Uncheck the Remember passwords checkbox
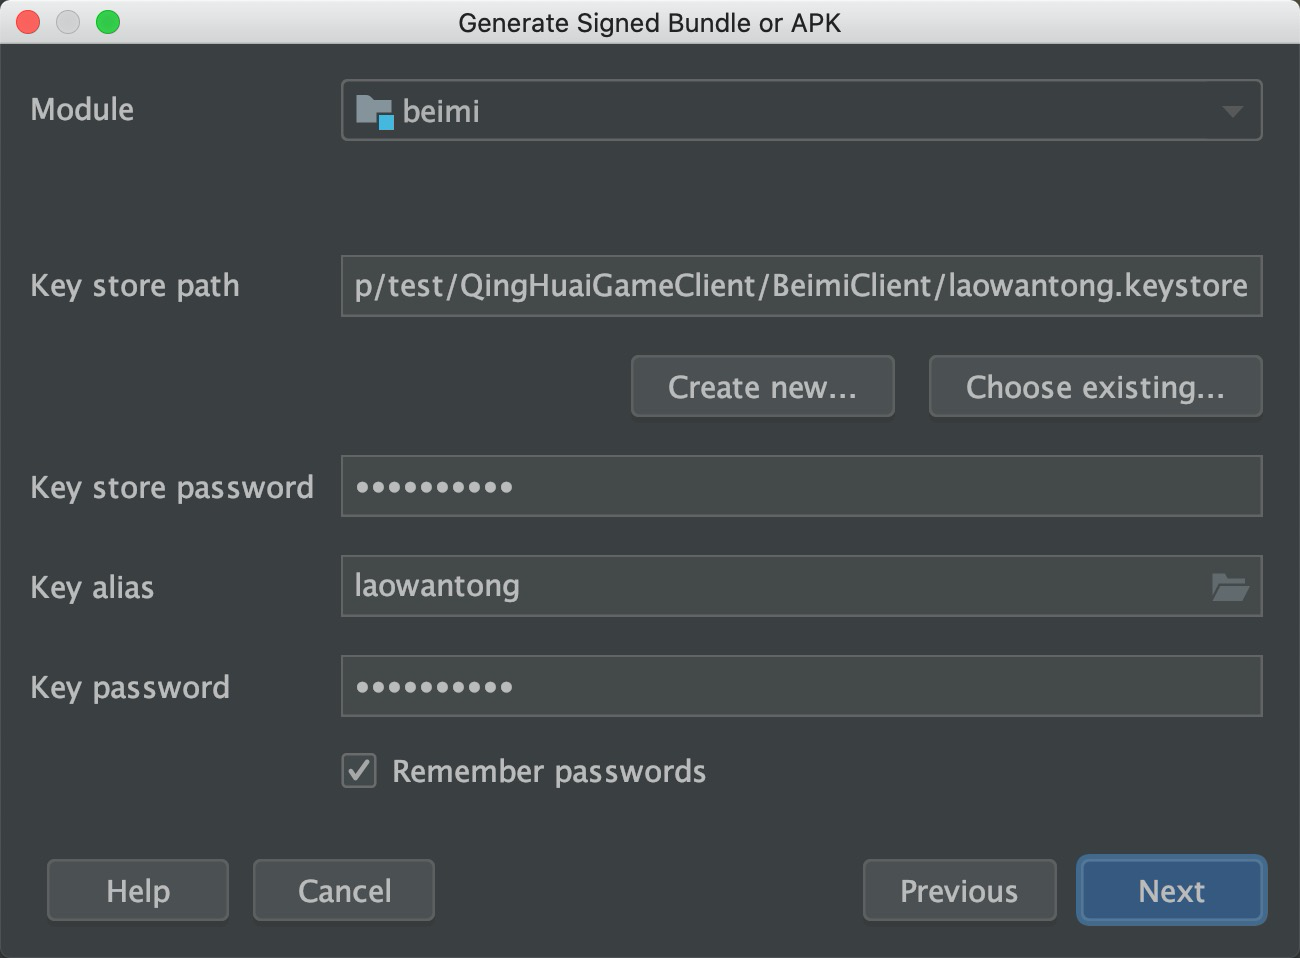The width and height of the screenshot is (1300, 958). coord(359,771)
